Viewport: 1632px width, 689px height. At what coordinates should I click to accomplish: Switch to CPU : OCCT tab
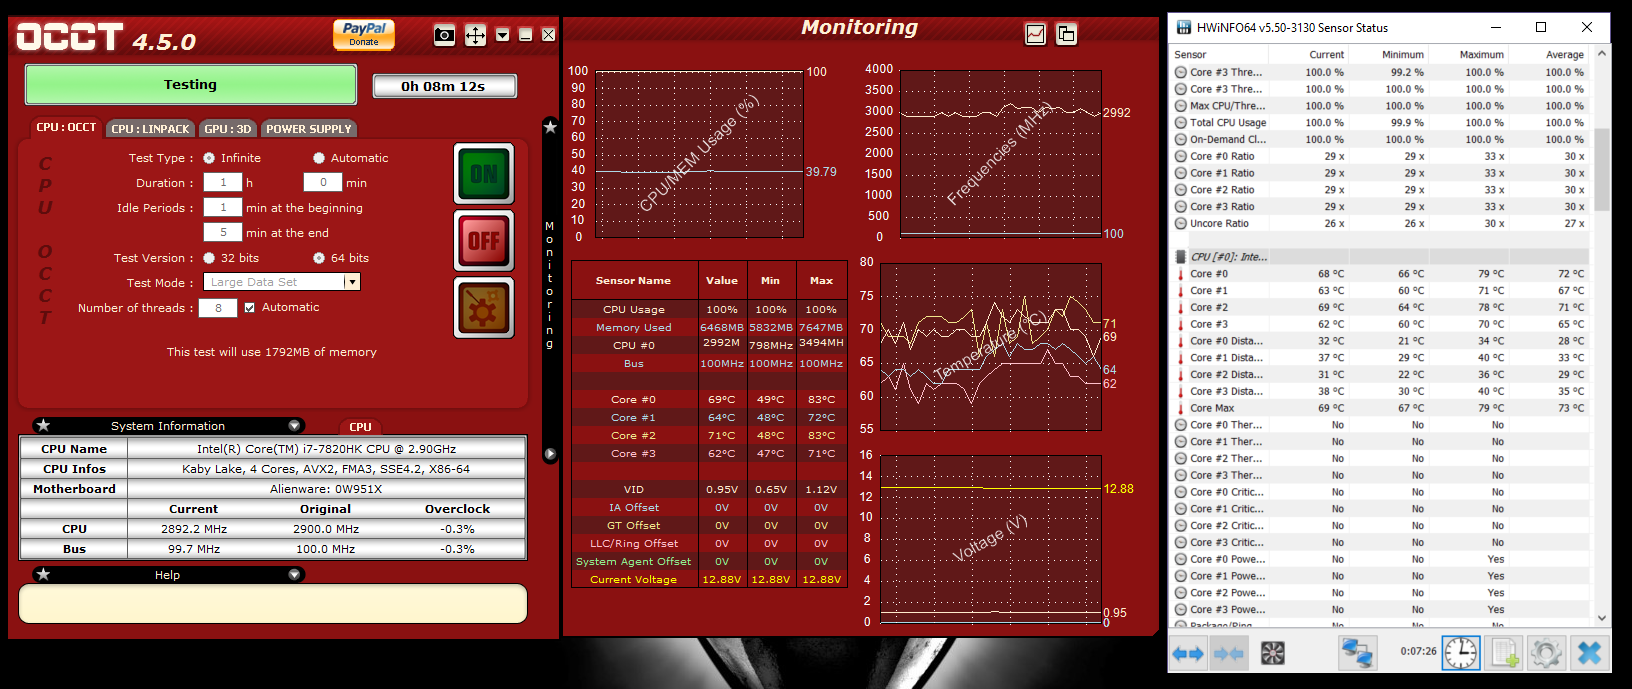66,128
